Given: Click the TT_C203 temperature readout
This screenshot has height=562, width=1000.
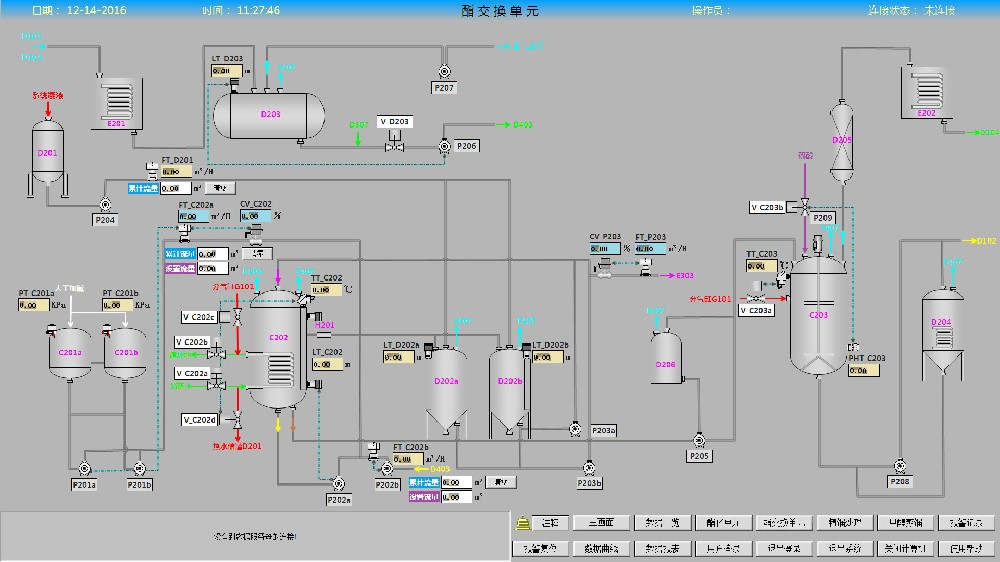Looking at the screenshot, I should (x=762, y=266).
